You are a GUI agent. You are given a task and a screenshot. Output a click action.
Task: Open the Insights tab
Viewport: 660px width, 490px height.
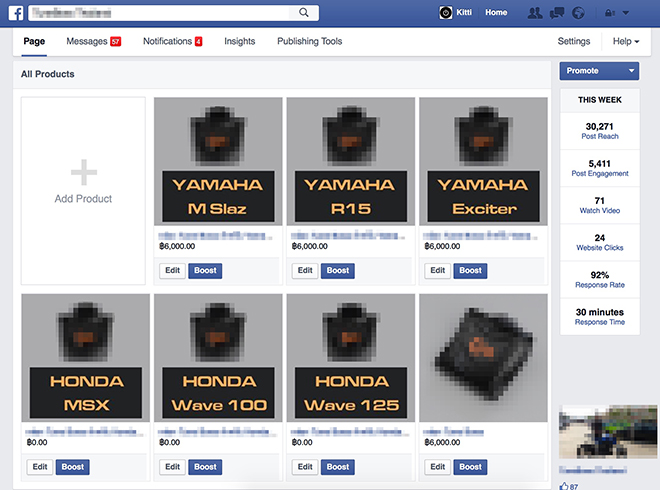pyautogui.click(x=240, y=41)
